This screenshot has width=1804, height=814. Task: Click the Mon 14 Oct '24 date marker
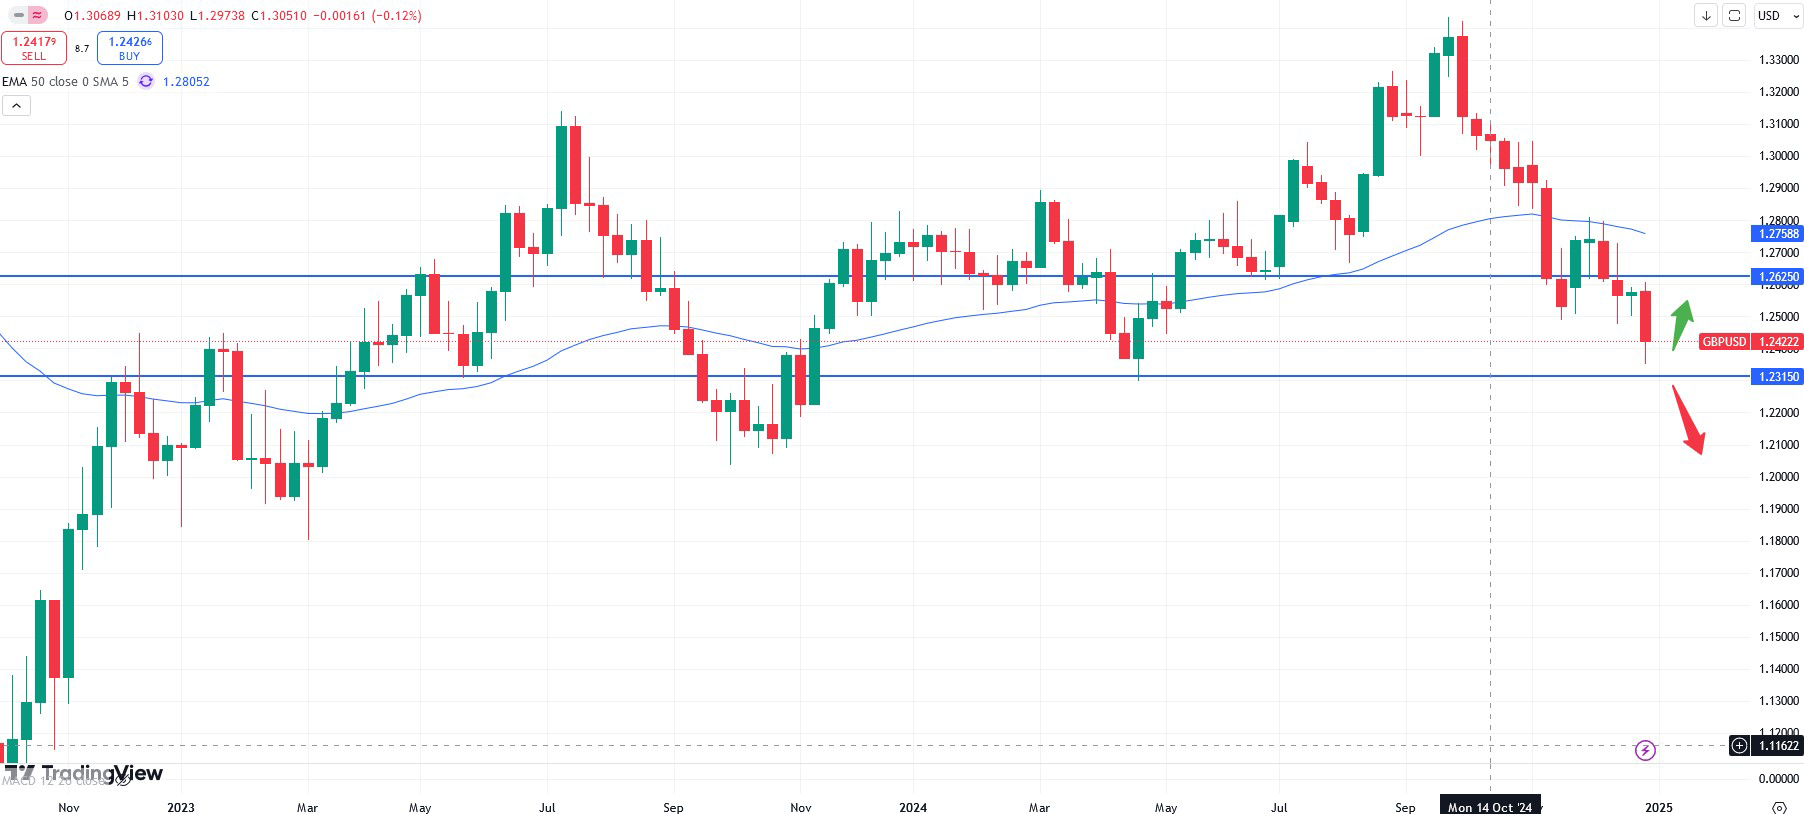1490,807
